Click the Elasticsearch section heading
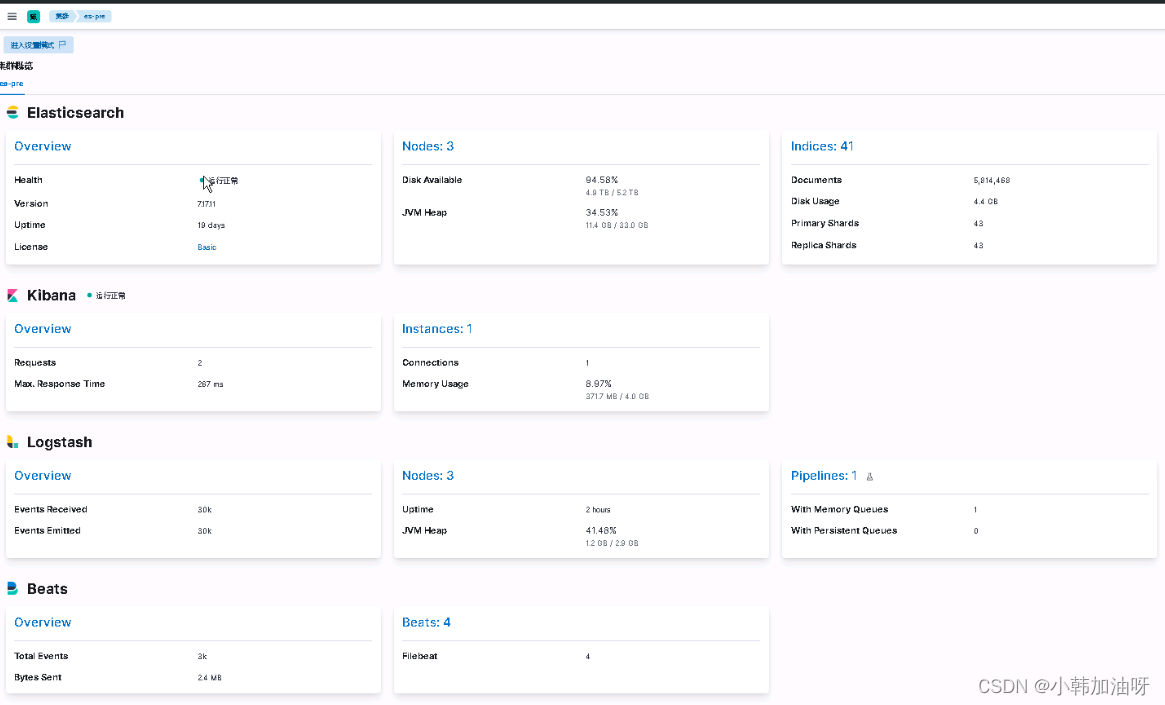Viewport: 1165px width, 705px height. (x=75, y=113)
